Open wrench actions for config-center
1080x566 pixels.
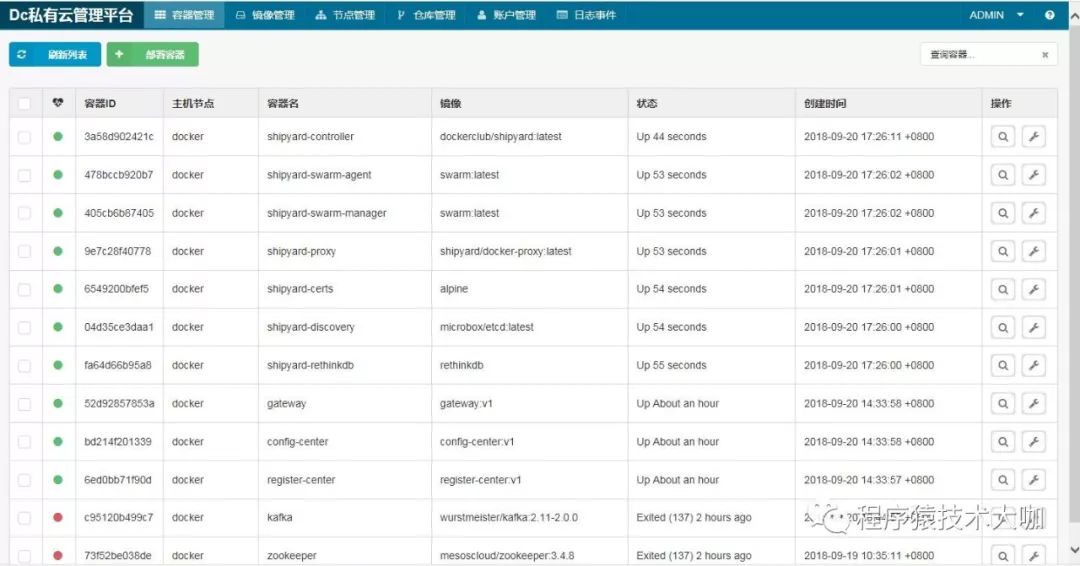(1034, 441)
